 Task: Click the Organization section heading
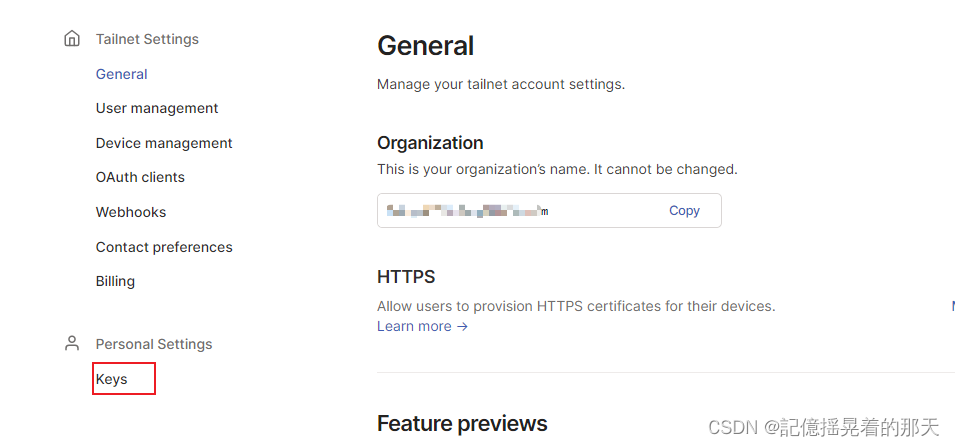(430, 143)
